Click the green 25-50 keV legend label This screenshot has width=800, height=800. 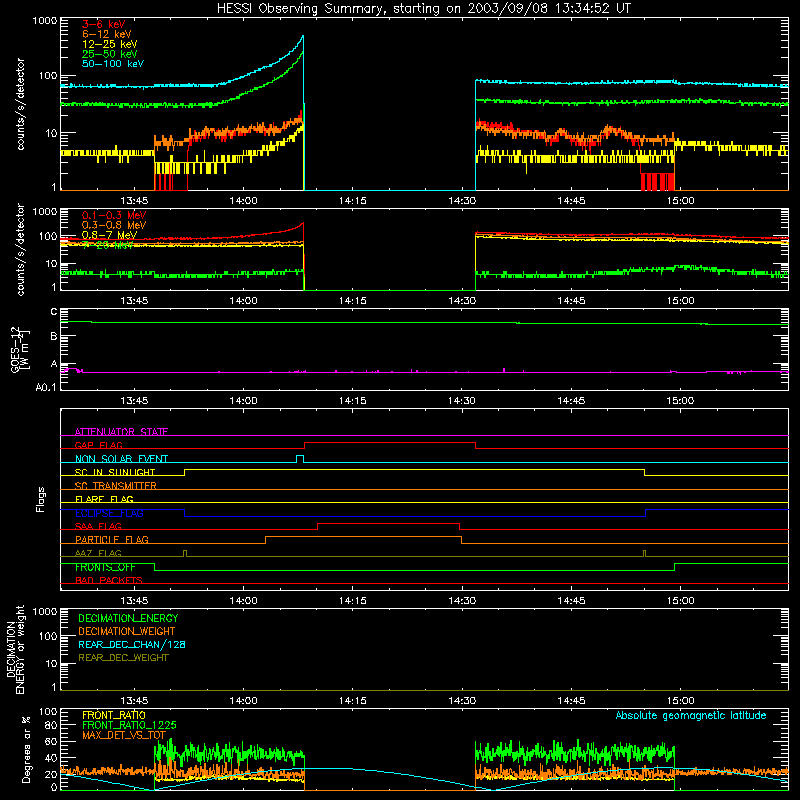(x=110, y=54)
